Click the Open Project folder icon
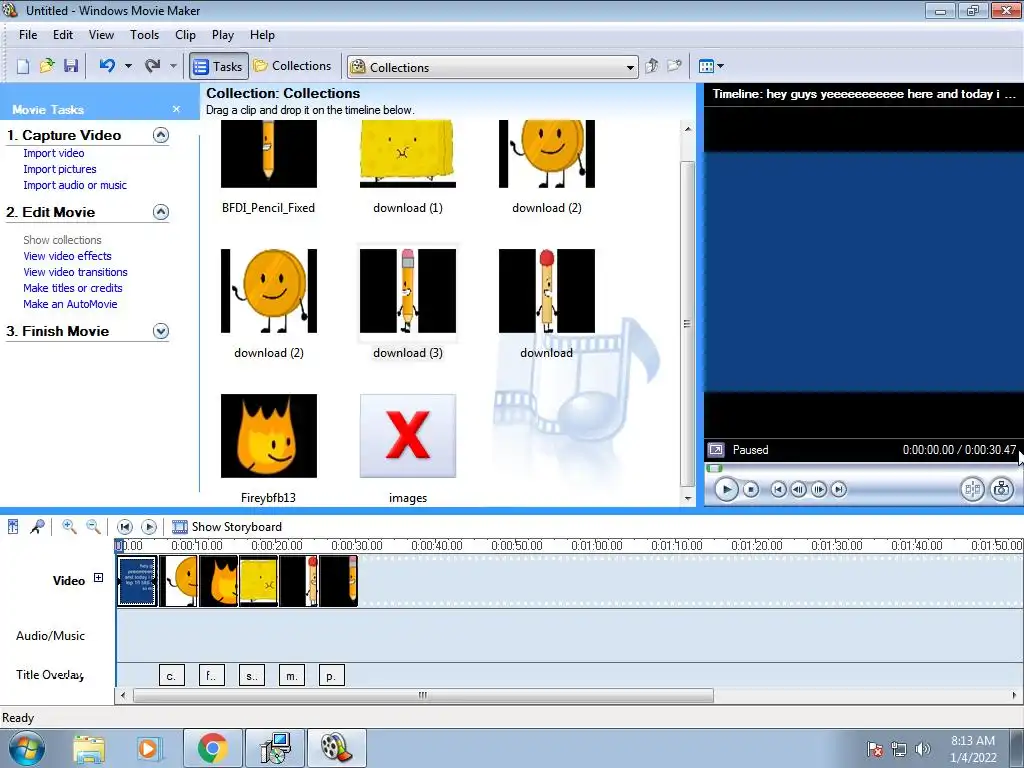Viewport: 1024px width, 768px height. (46, 66)
